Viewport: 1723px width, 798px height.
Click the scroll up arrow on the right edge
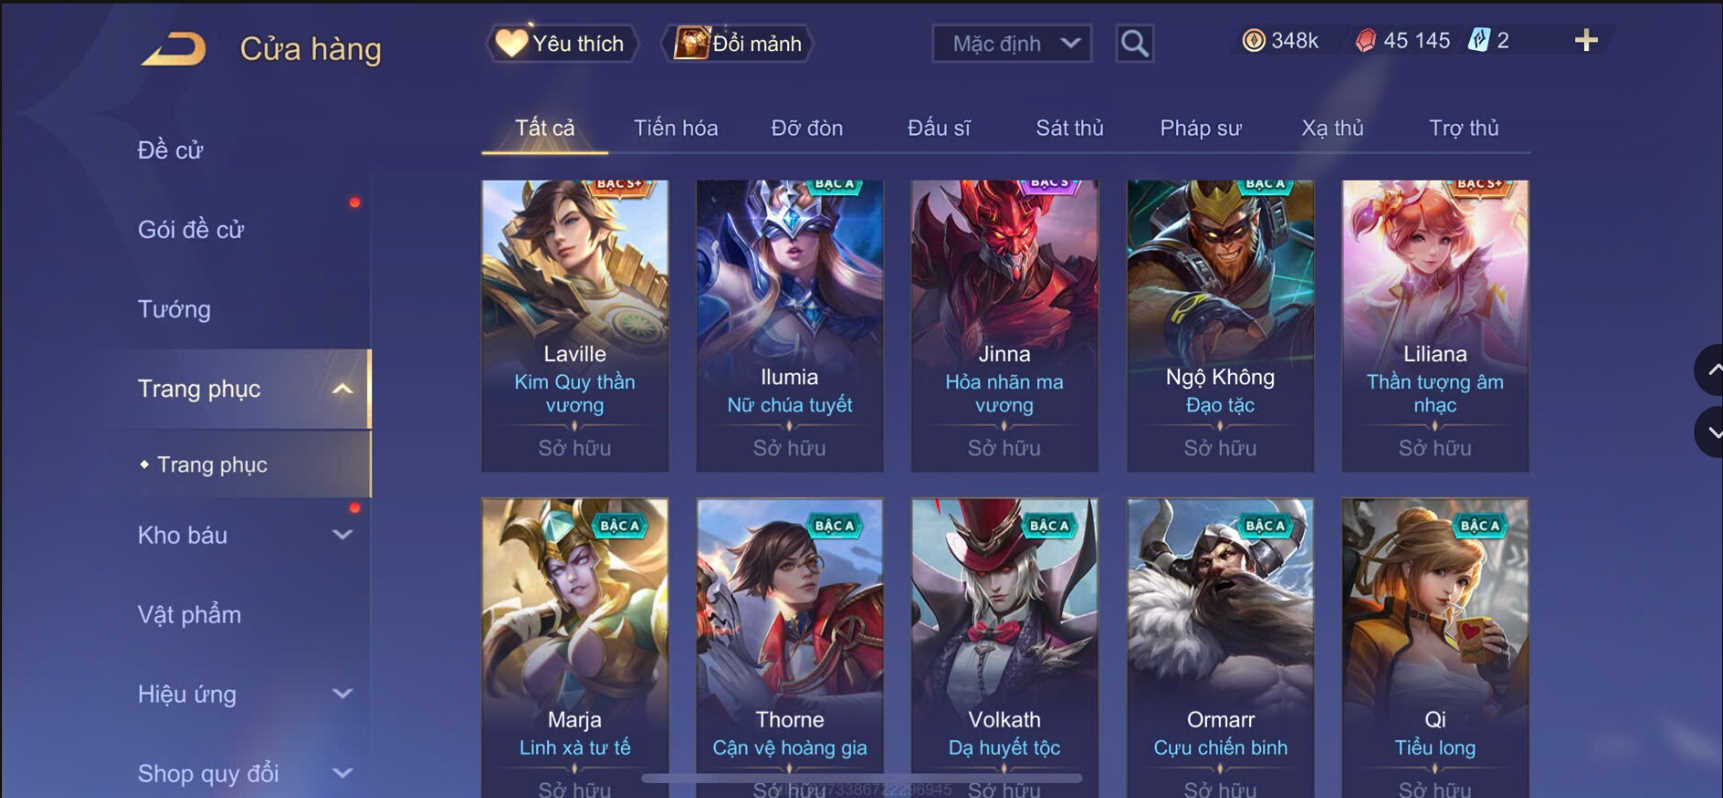(1712, 370)
